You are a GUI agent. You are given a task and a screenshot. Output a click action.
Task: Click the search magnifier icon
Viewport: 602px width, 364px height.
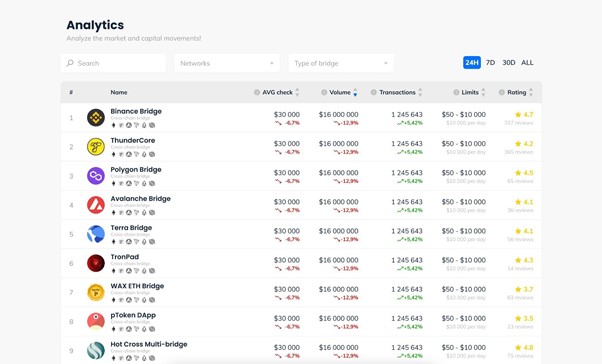coord(70,63)
